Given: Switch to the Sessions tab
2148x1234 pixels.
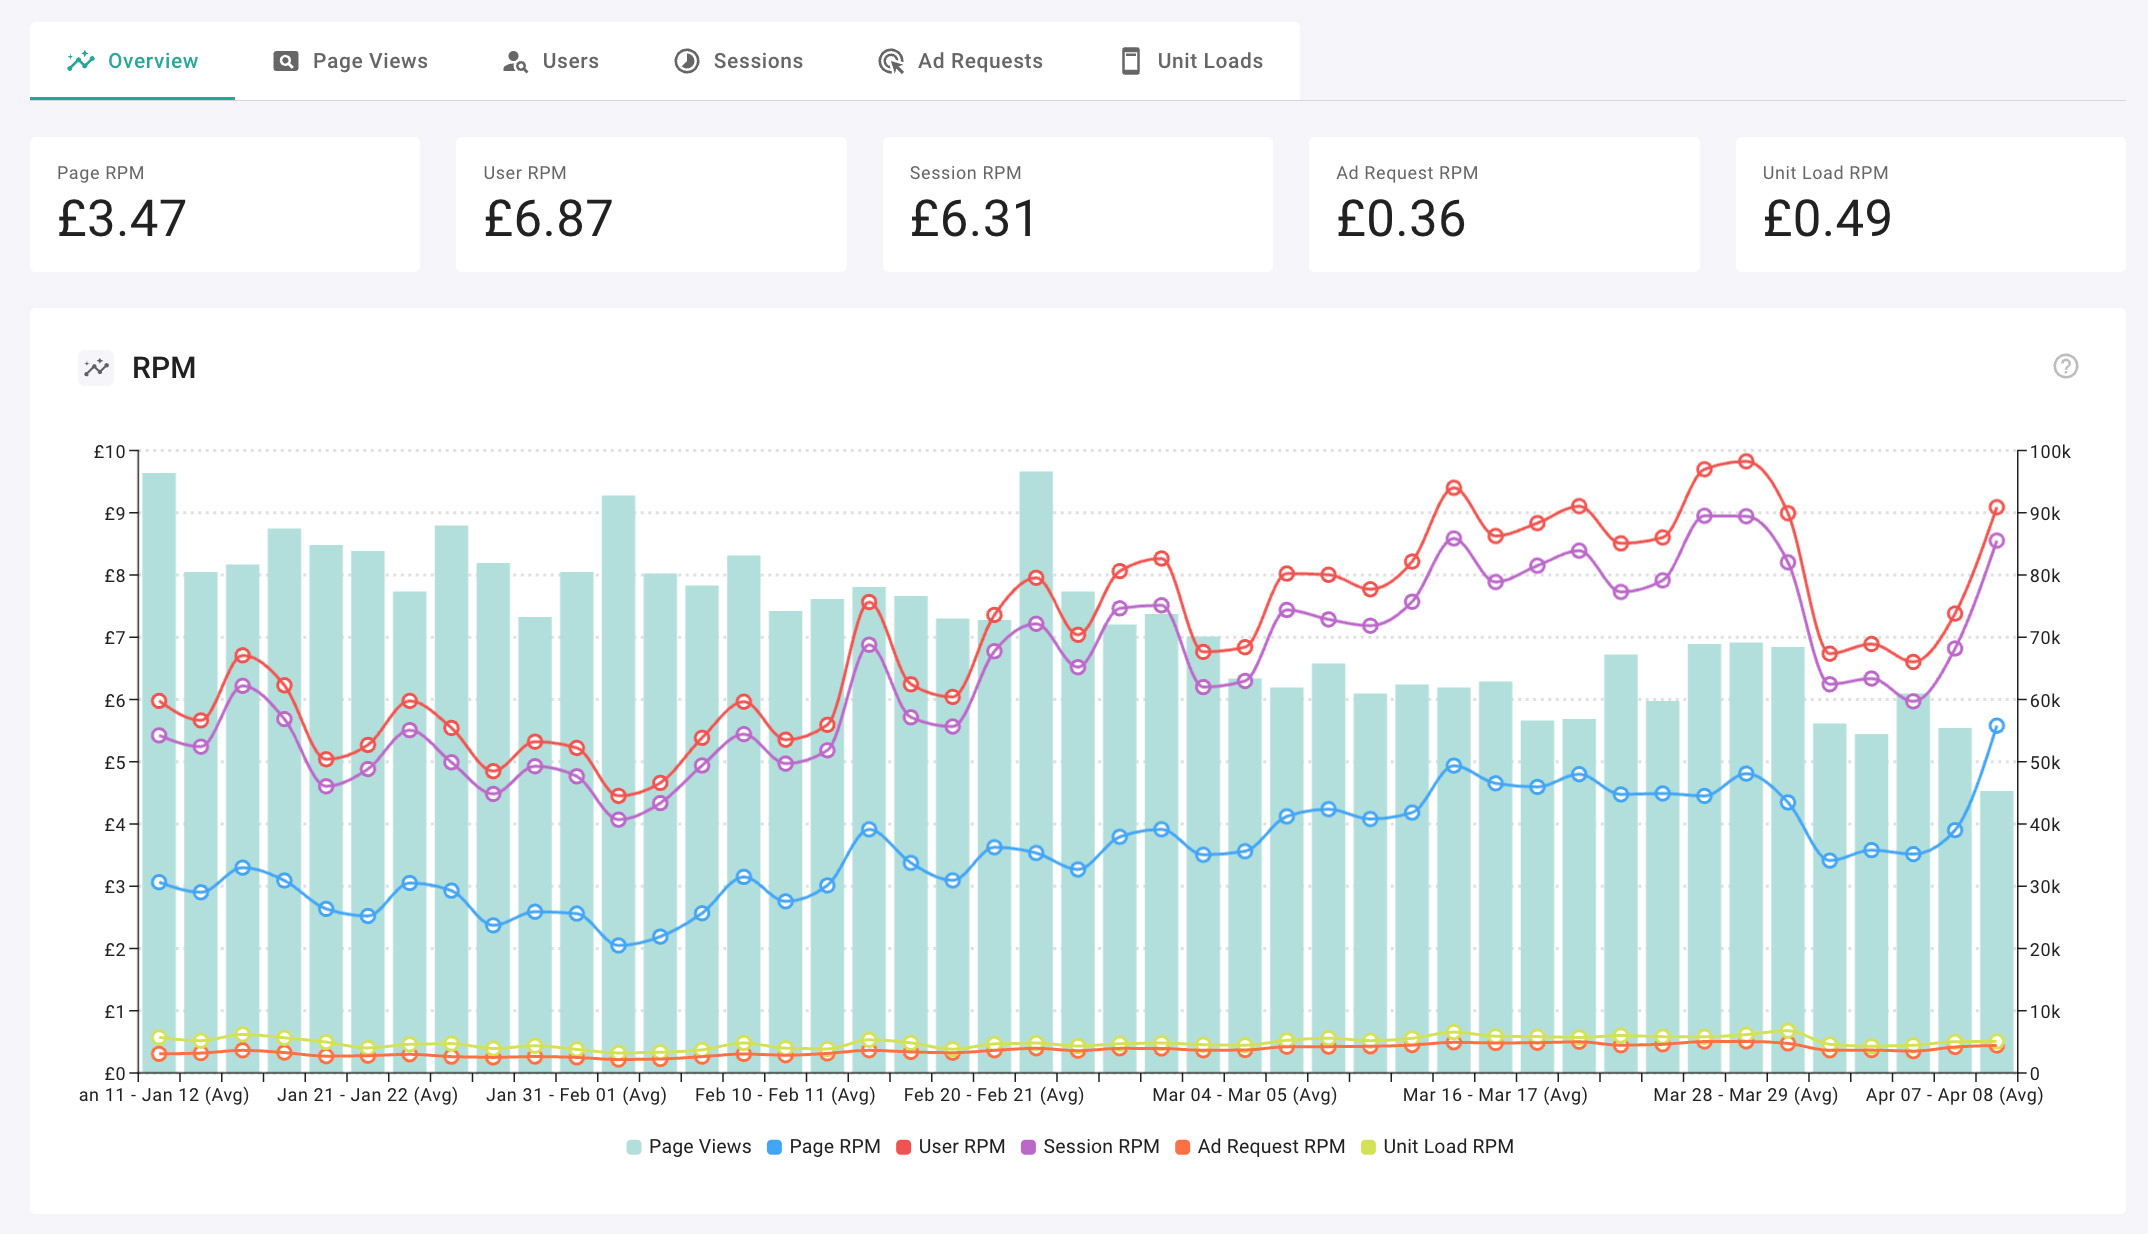Looking at the screenshot, I should (x=739, y=61).
